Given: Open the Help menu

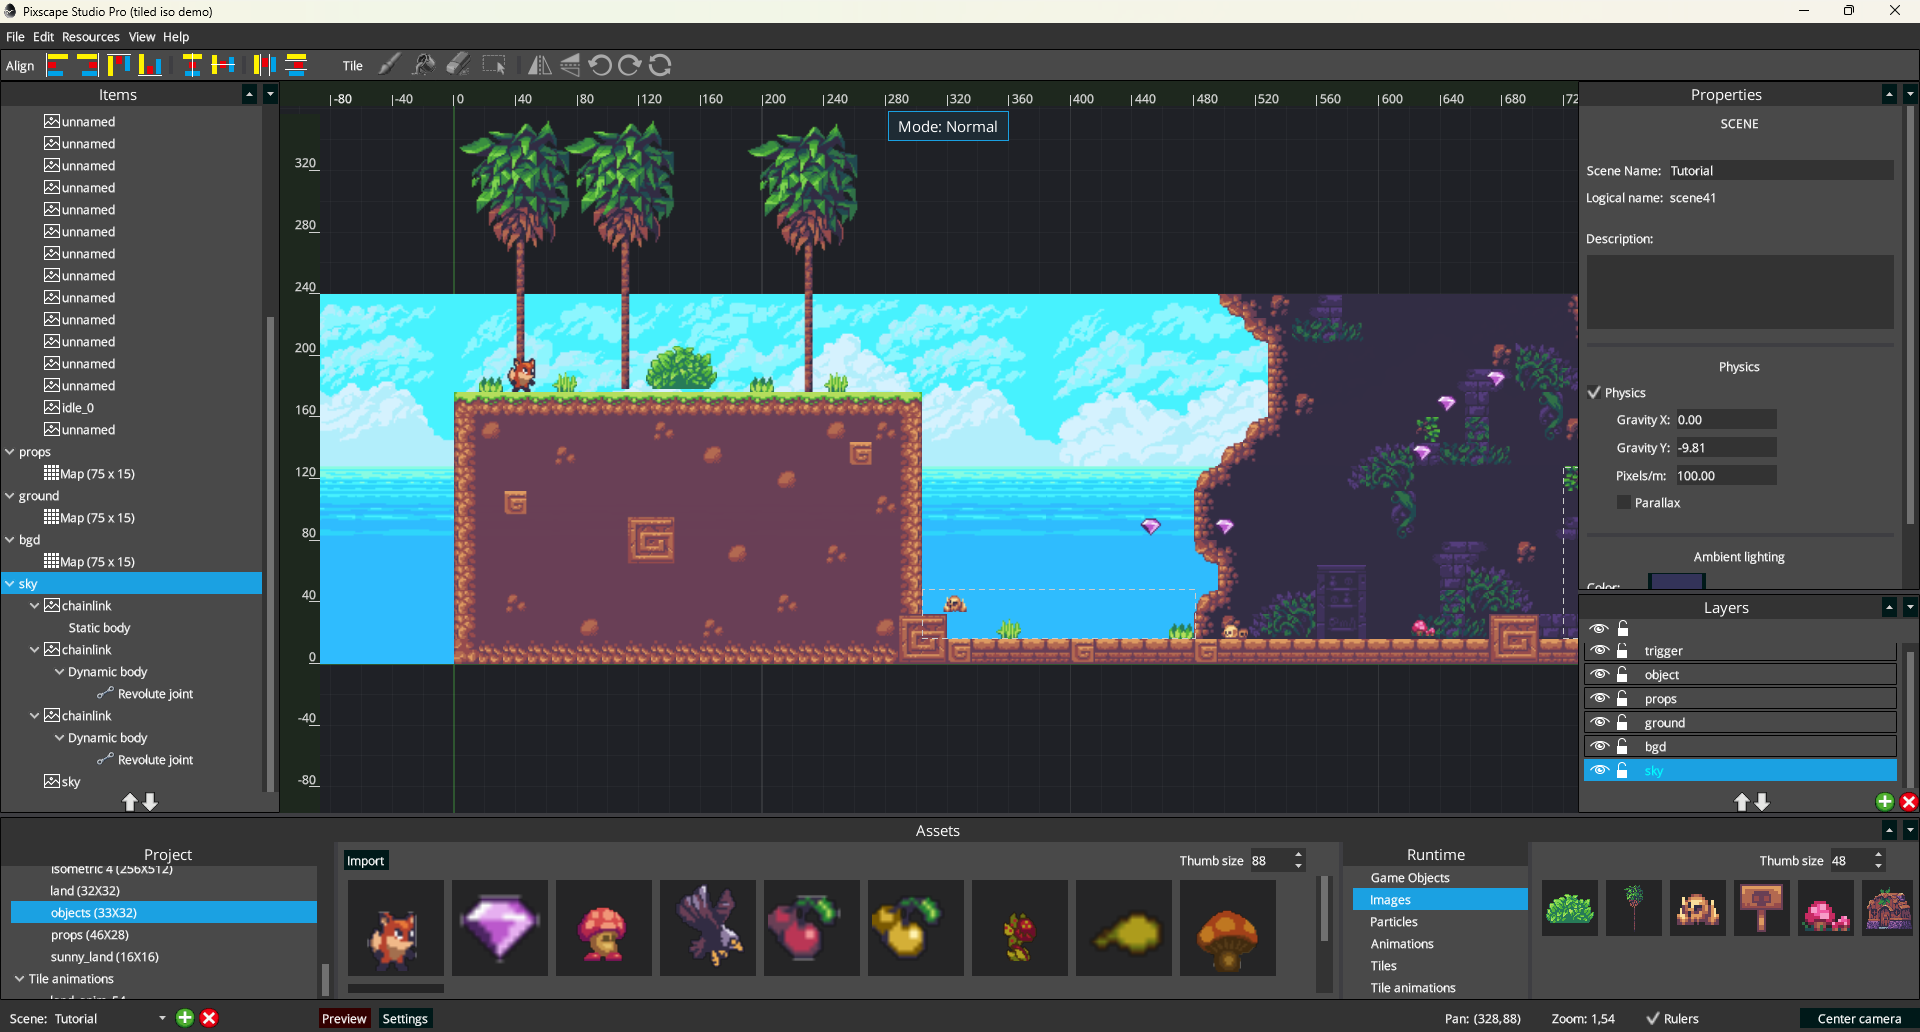Looking at the screenshot, I should [x=176, y=37].
